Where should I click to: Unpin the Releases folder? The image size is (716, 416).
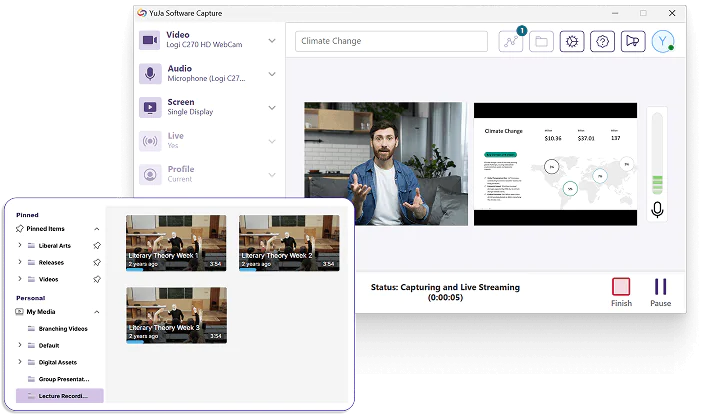97,263
